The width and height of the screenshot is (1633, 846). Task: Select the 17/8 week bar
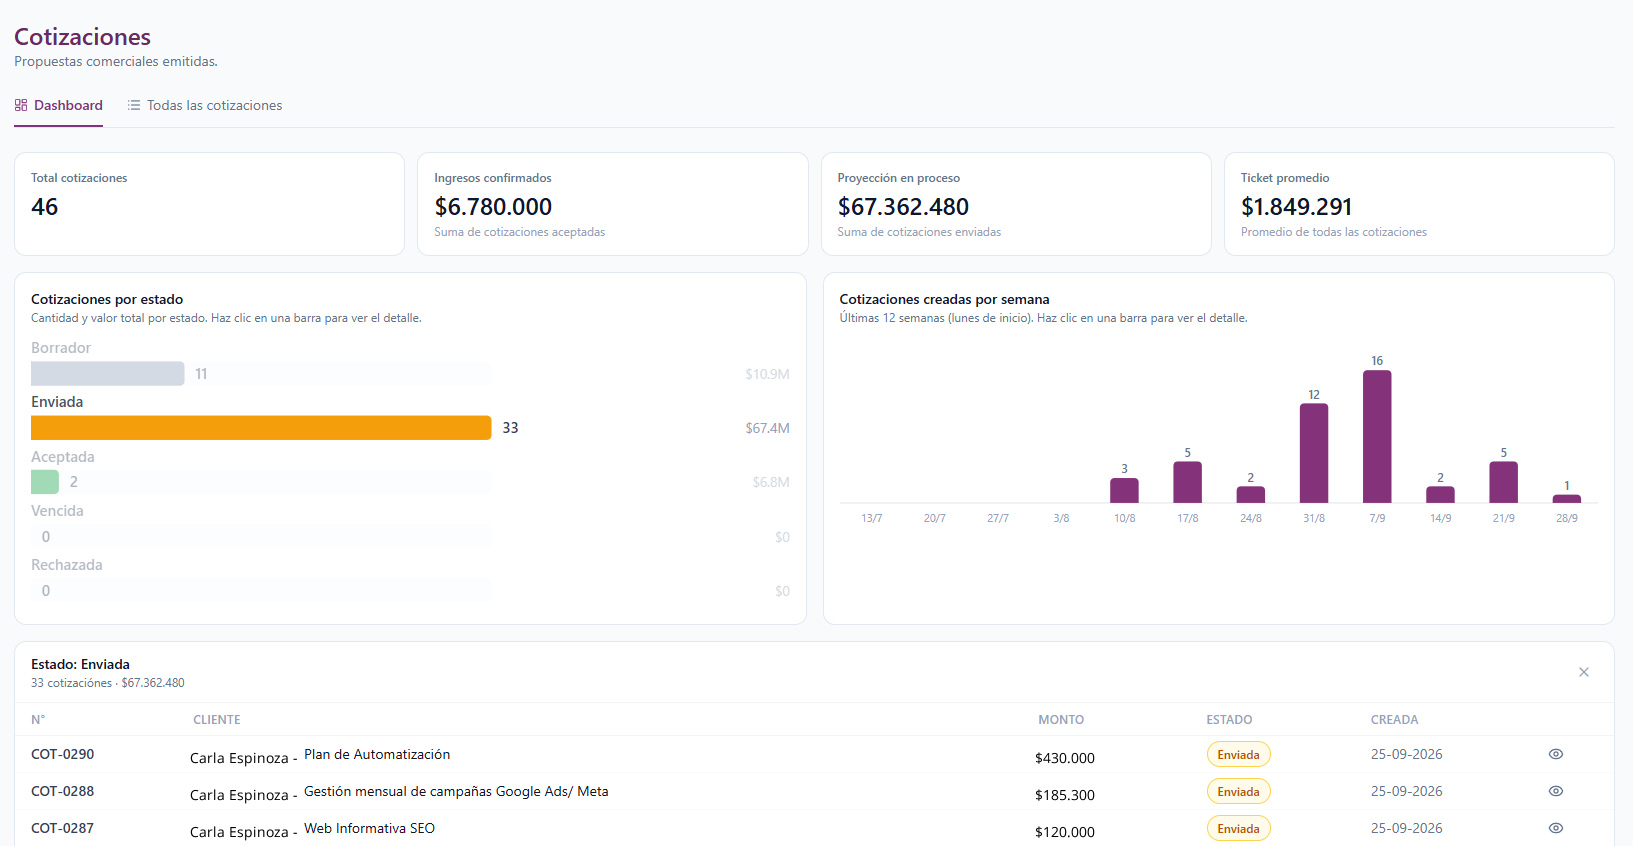pyautogui.click(x=1188, y=482)
